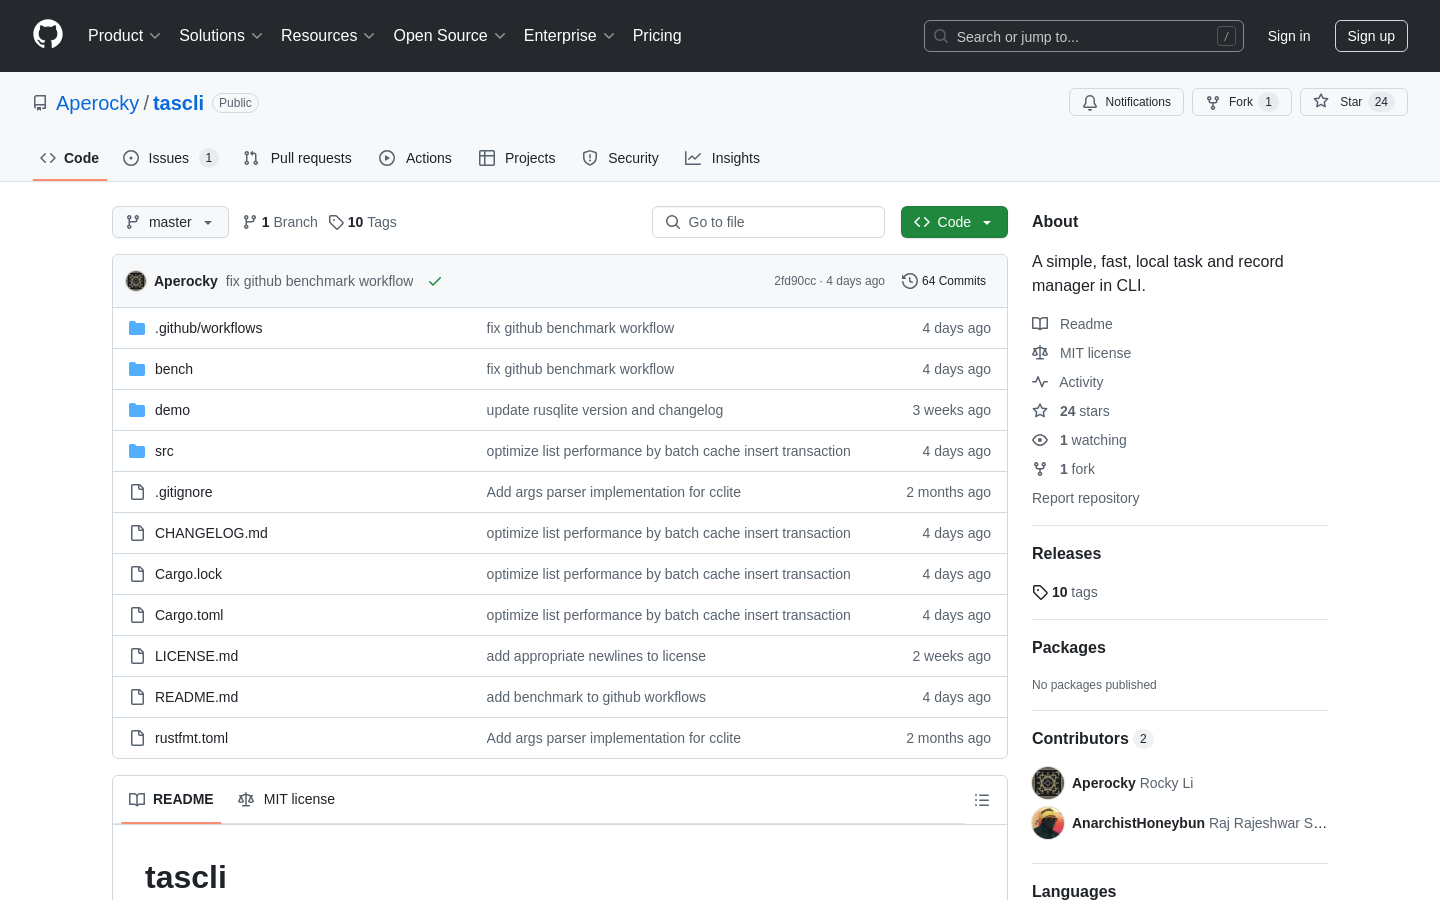This screenshot has height=900, width=1440.
Task: Click the eye icon beside 1 watching
Action: (x=1040, y=440)
